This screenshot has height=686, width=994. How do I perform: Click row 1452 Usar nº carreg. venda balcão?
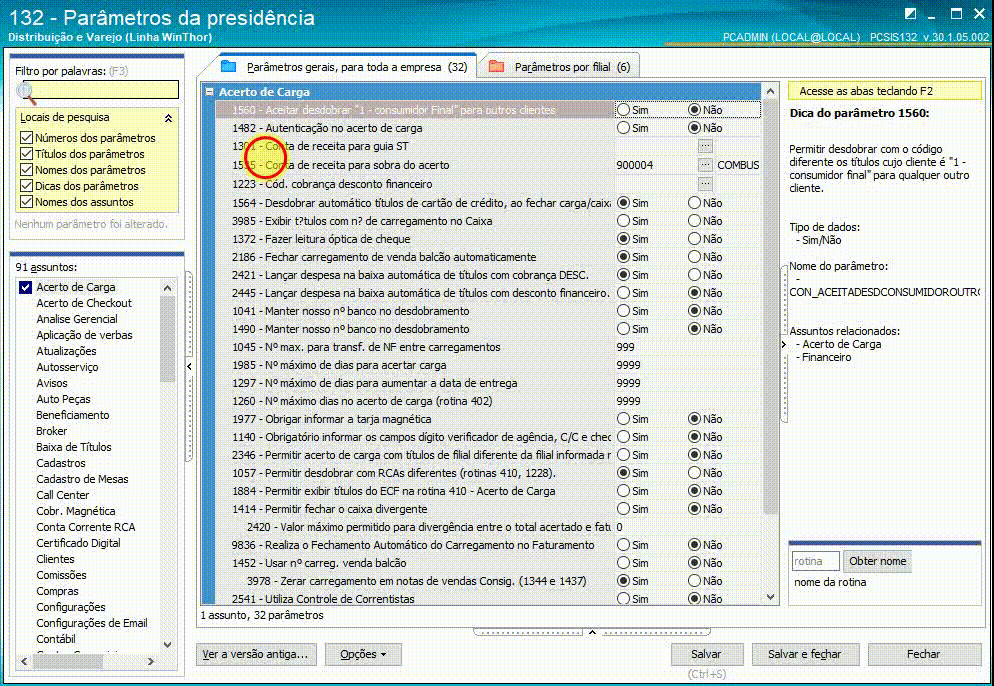[x=488, y=563]
